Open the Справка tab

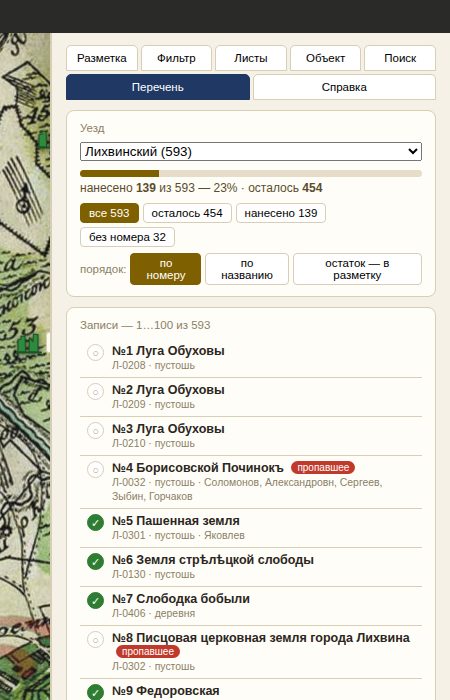344,87
